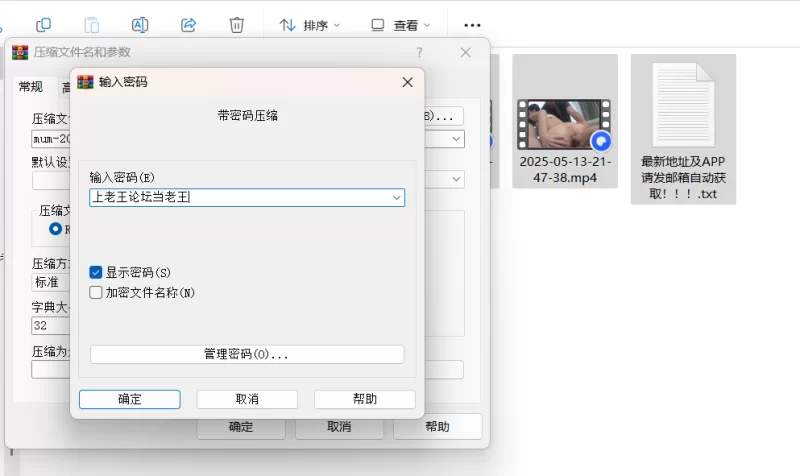
Task: Click the question mark help icon
Action: pyautogui.click(x=419, y=52)
